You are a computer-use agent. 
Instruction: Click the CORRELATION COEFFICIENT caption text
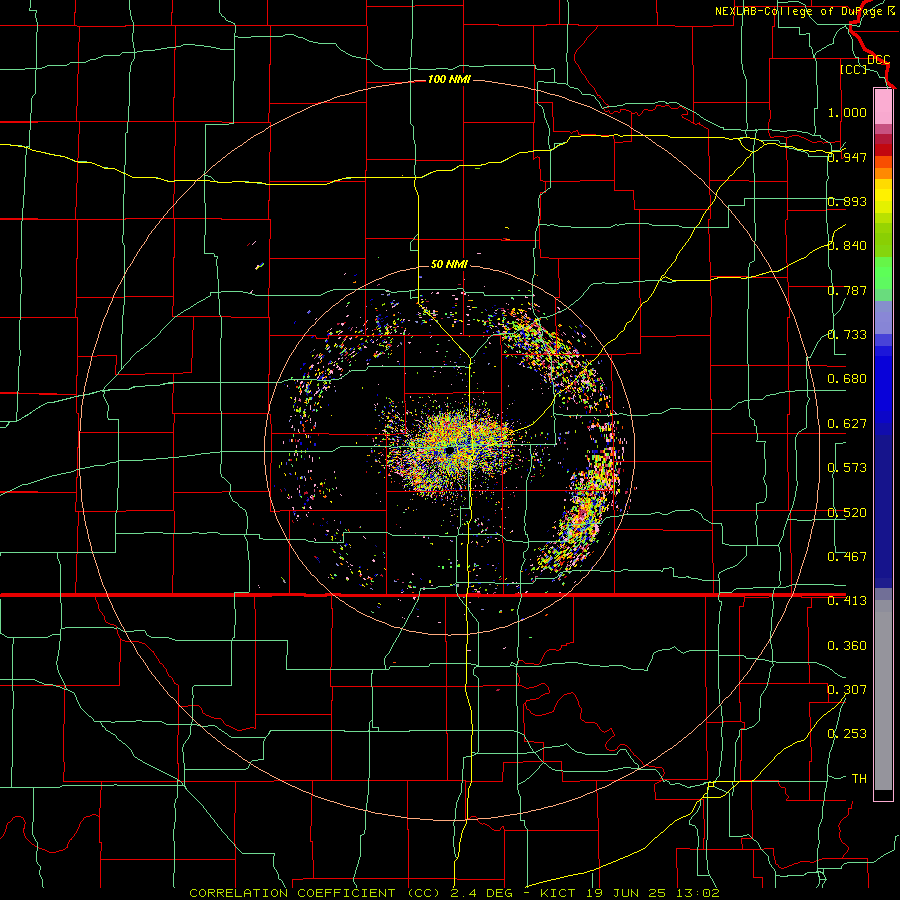292,893
